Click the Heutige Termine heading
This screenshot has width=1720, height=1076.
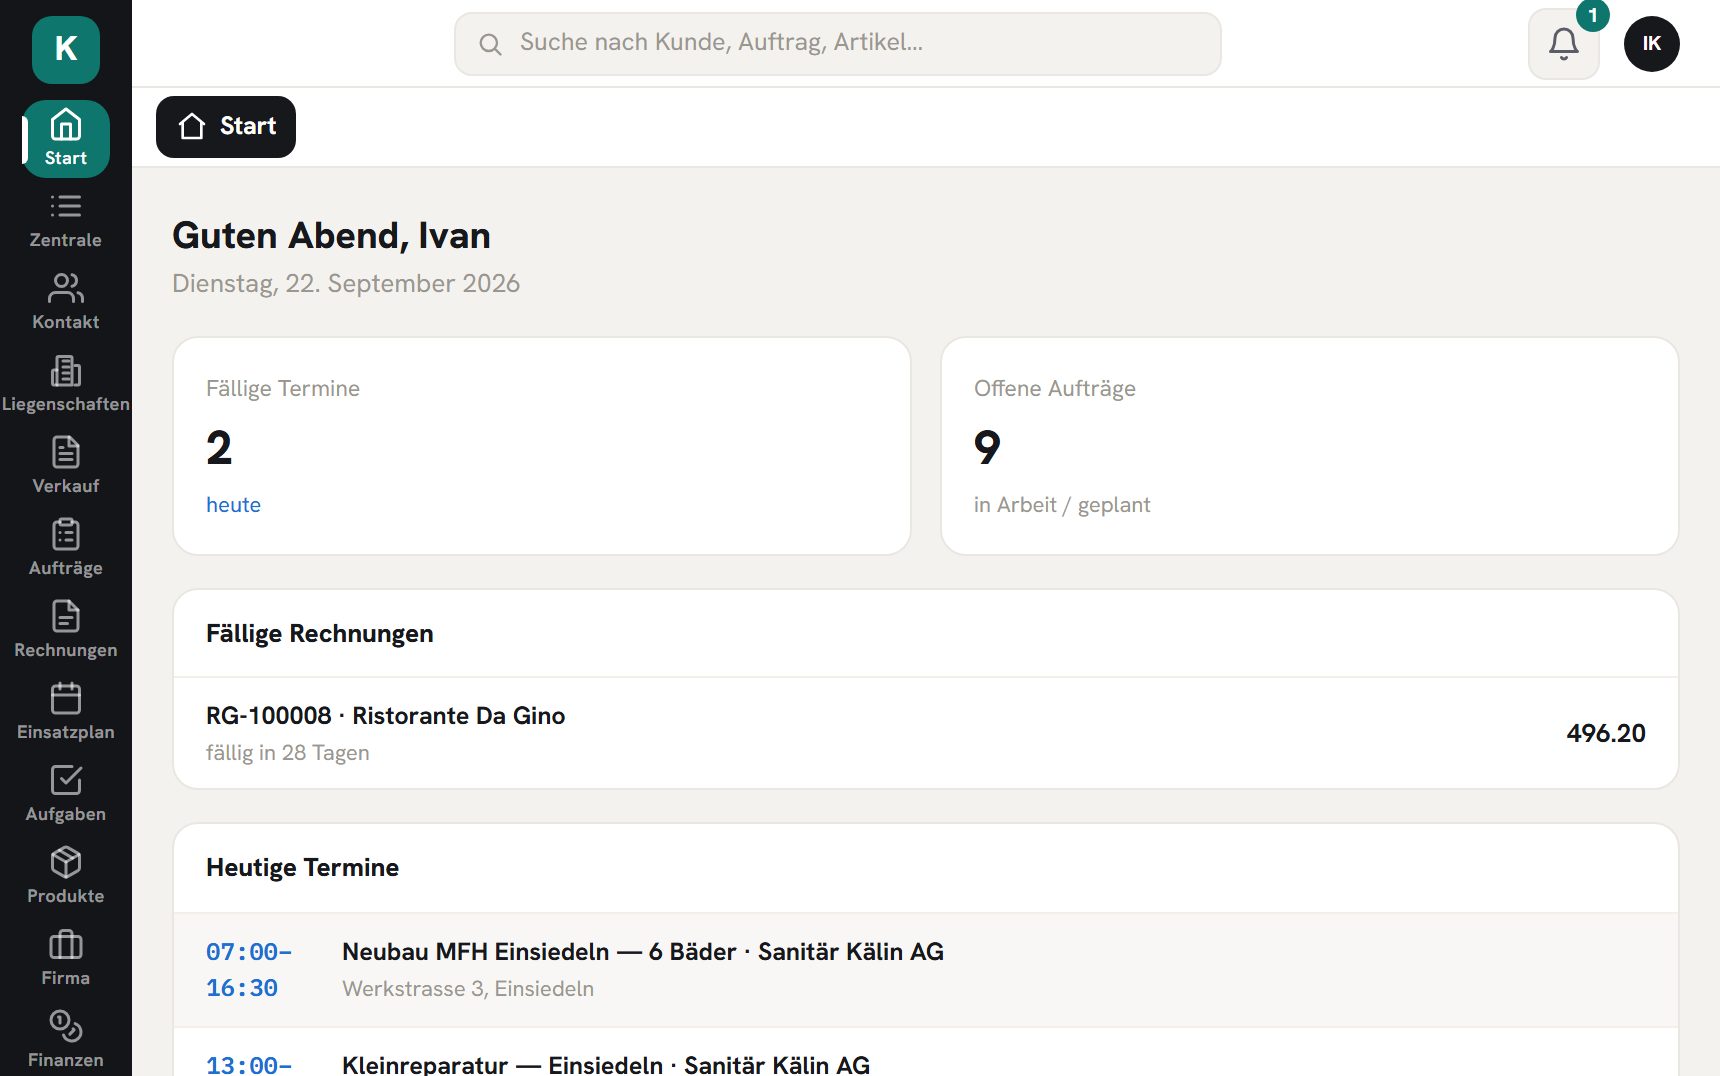click(x=302, y=868)
